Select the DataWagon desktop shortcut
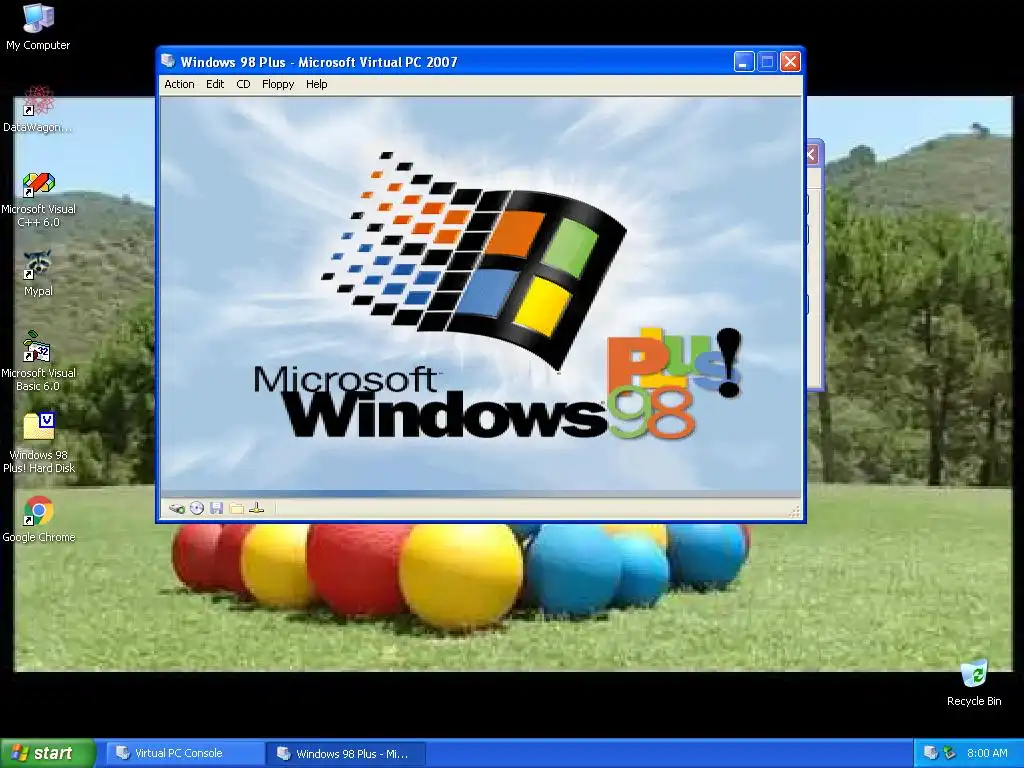This screenshot has height=768, width=1024. point(38,109)
